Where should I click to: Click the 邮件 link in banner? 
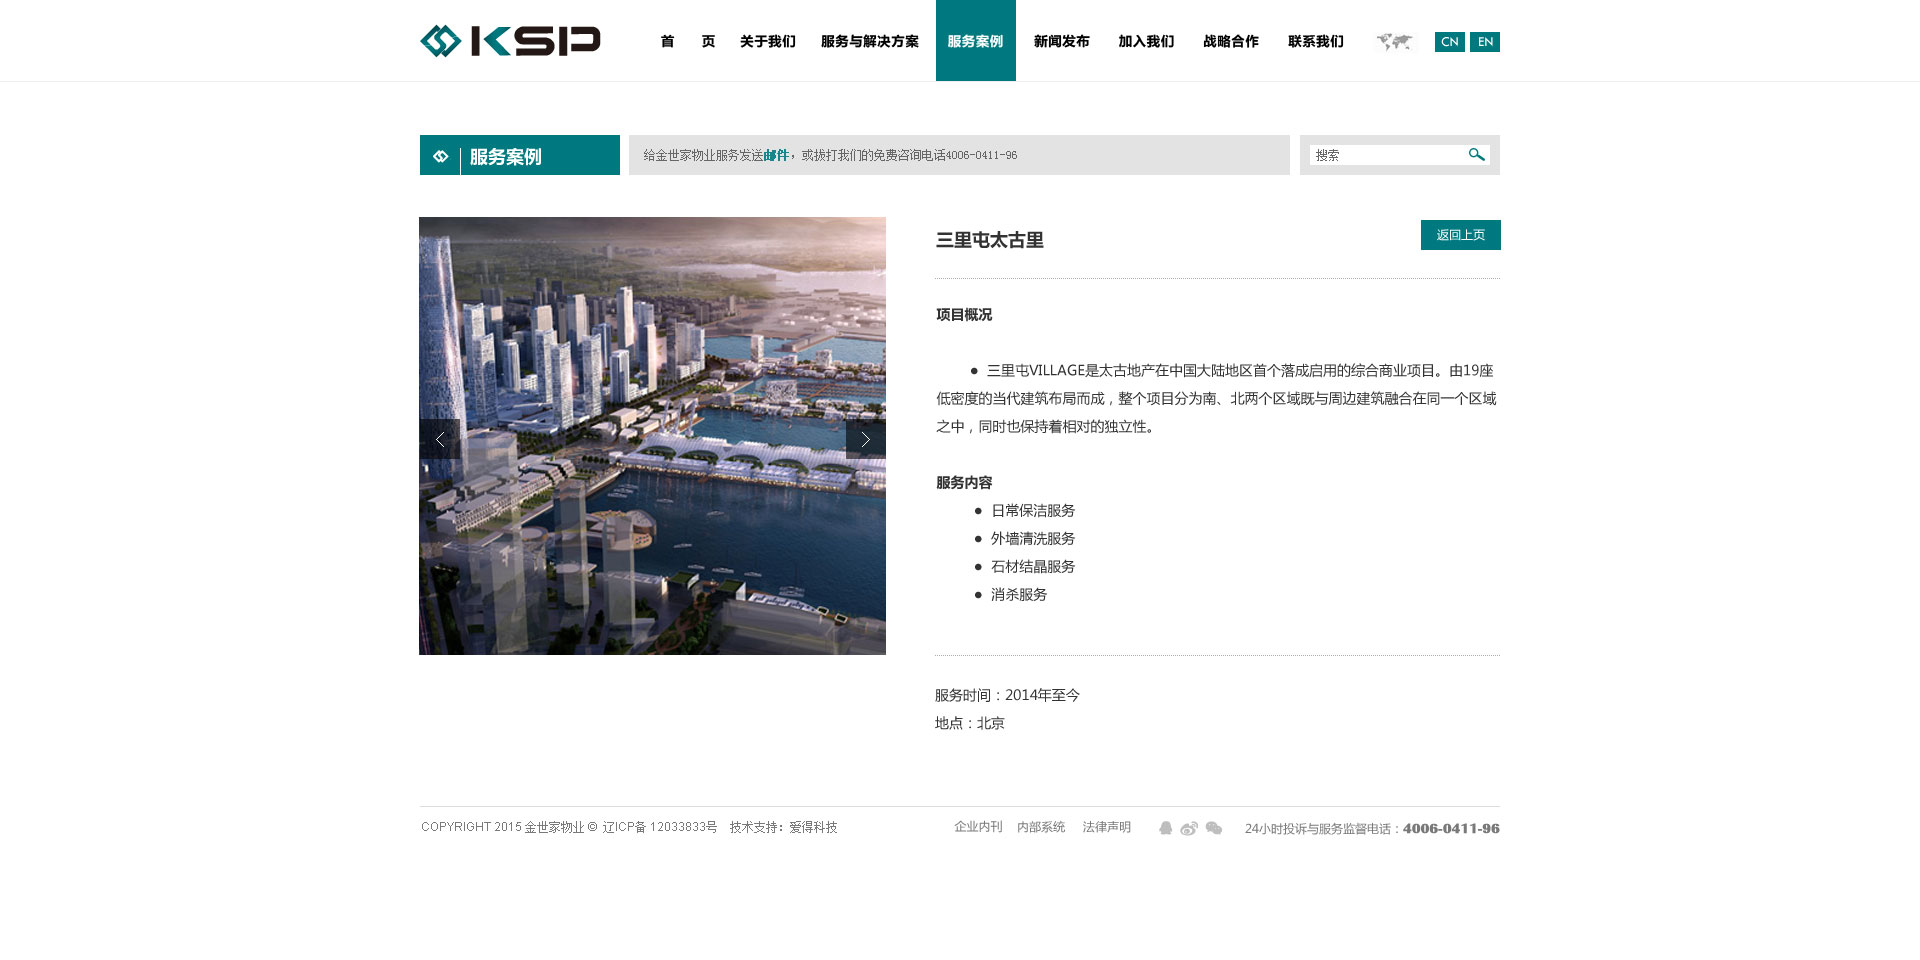coord(776,155)
